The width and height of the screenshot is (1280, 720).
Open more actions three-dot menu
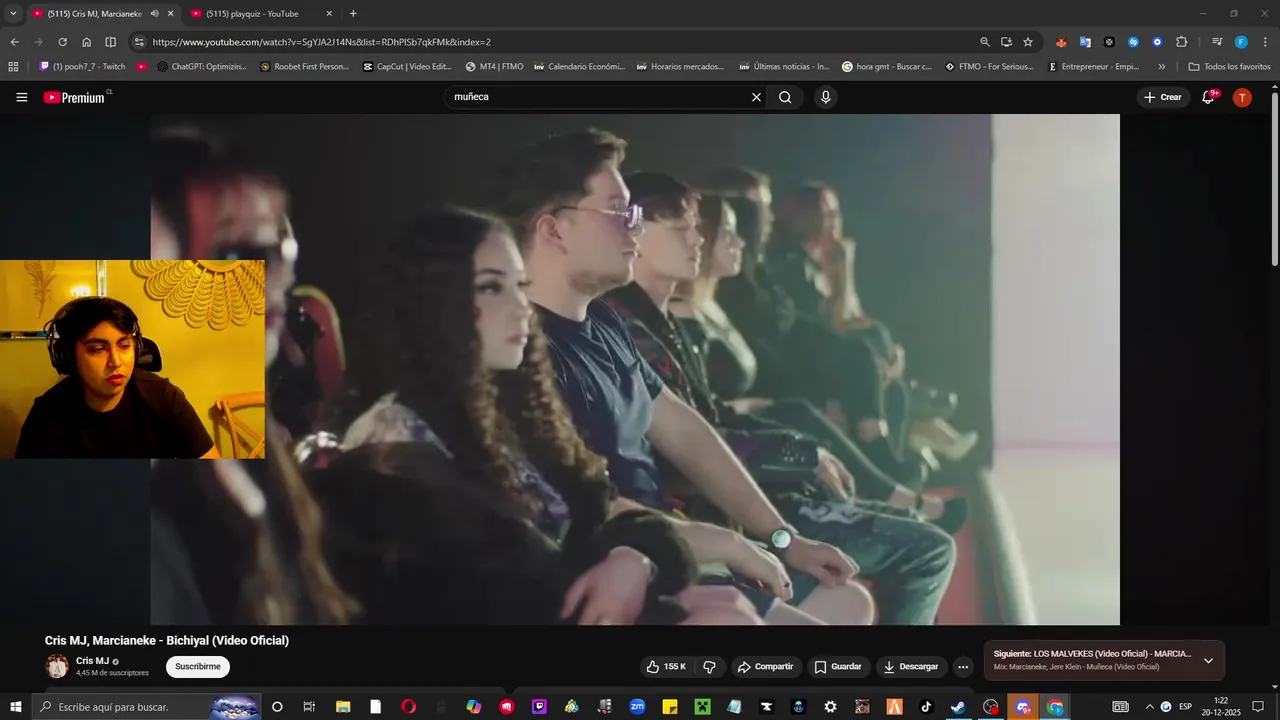tap(963, 666)
